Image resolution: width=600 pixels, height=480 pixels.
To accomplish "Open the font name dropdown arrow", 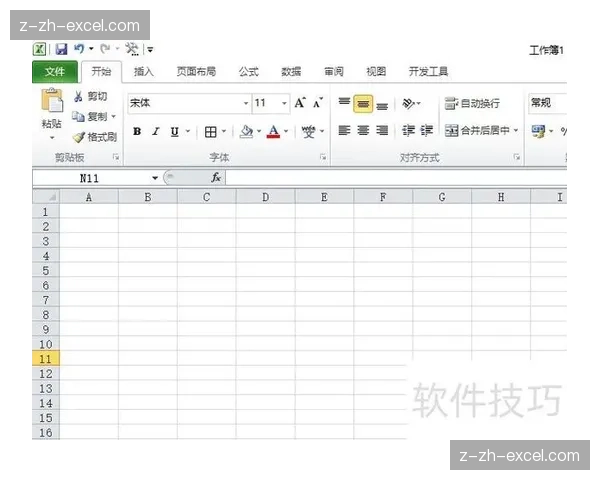I will click(246, 103).
